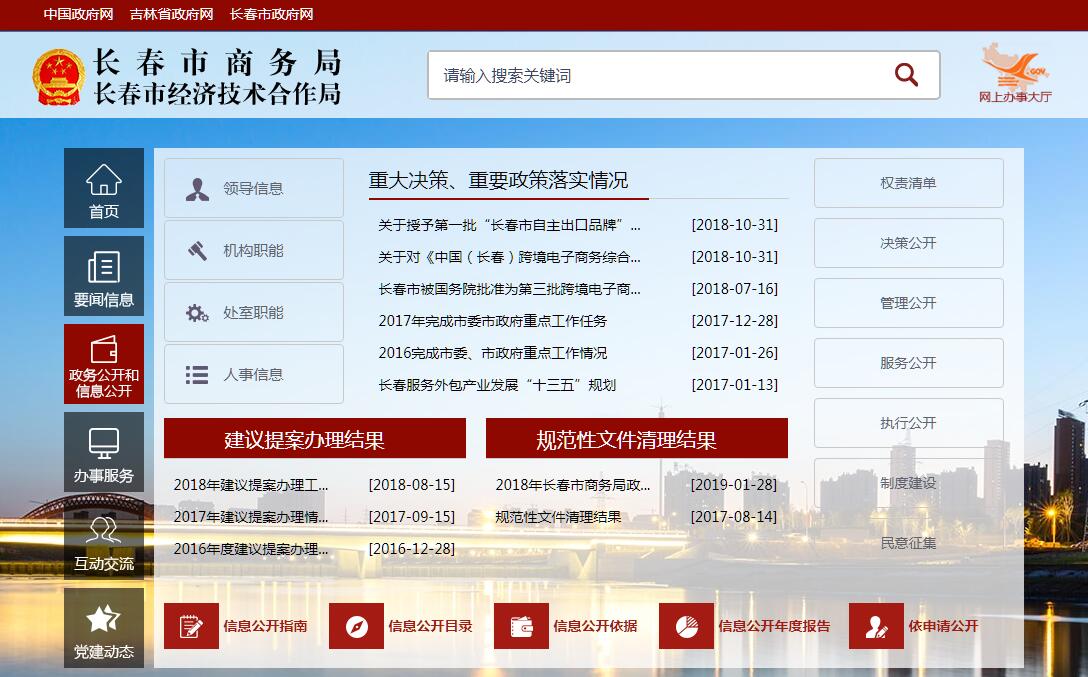1088x677 pixels.
Task: Open 要闻信息 sidebar document icon
Action: point(104,267)
